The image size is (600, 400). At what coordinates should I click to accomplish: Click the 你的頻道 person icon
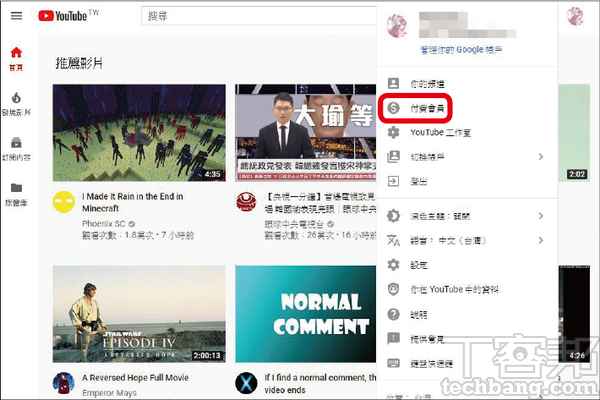point(393,83)
